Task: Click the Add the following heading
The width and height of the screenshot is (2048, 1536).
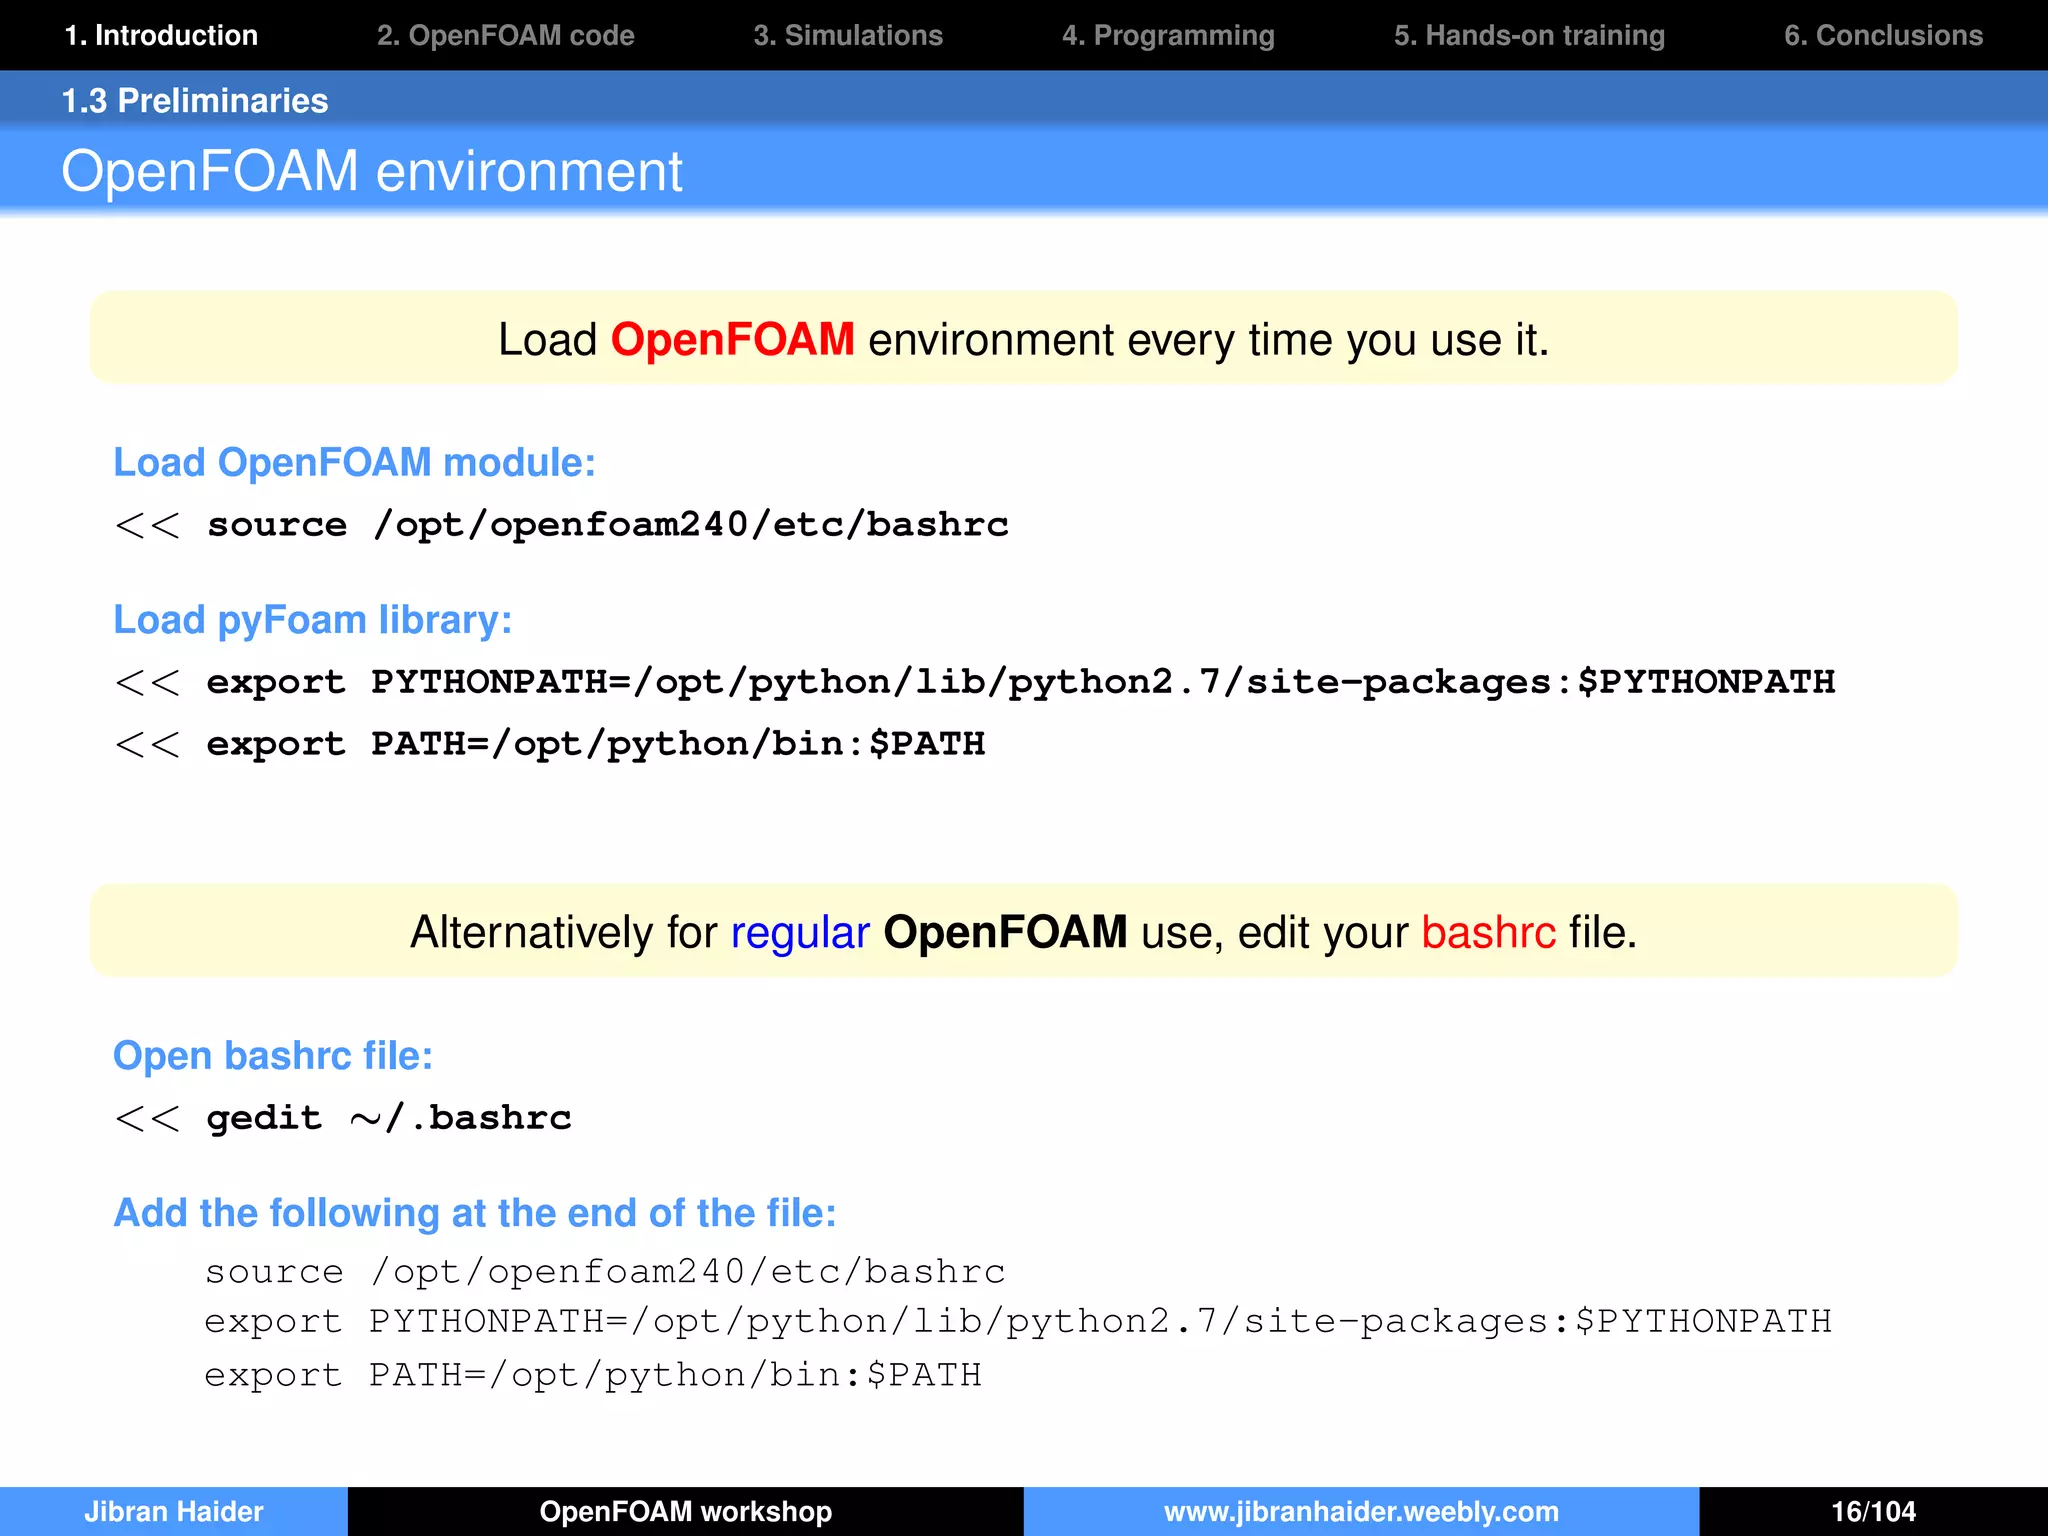Action: [x=474, y=1213]
